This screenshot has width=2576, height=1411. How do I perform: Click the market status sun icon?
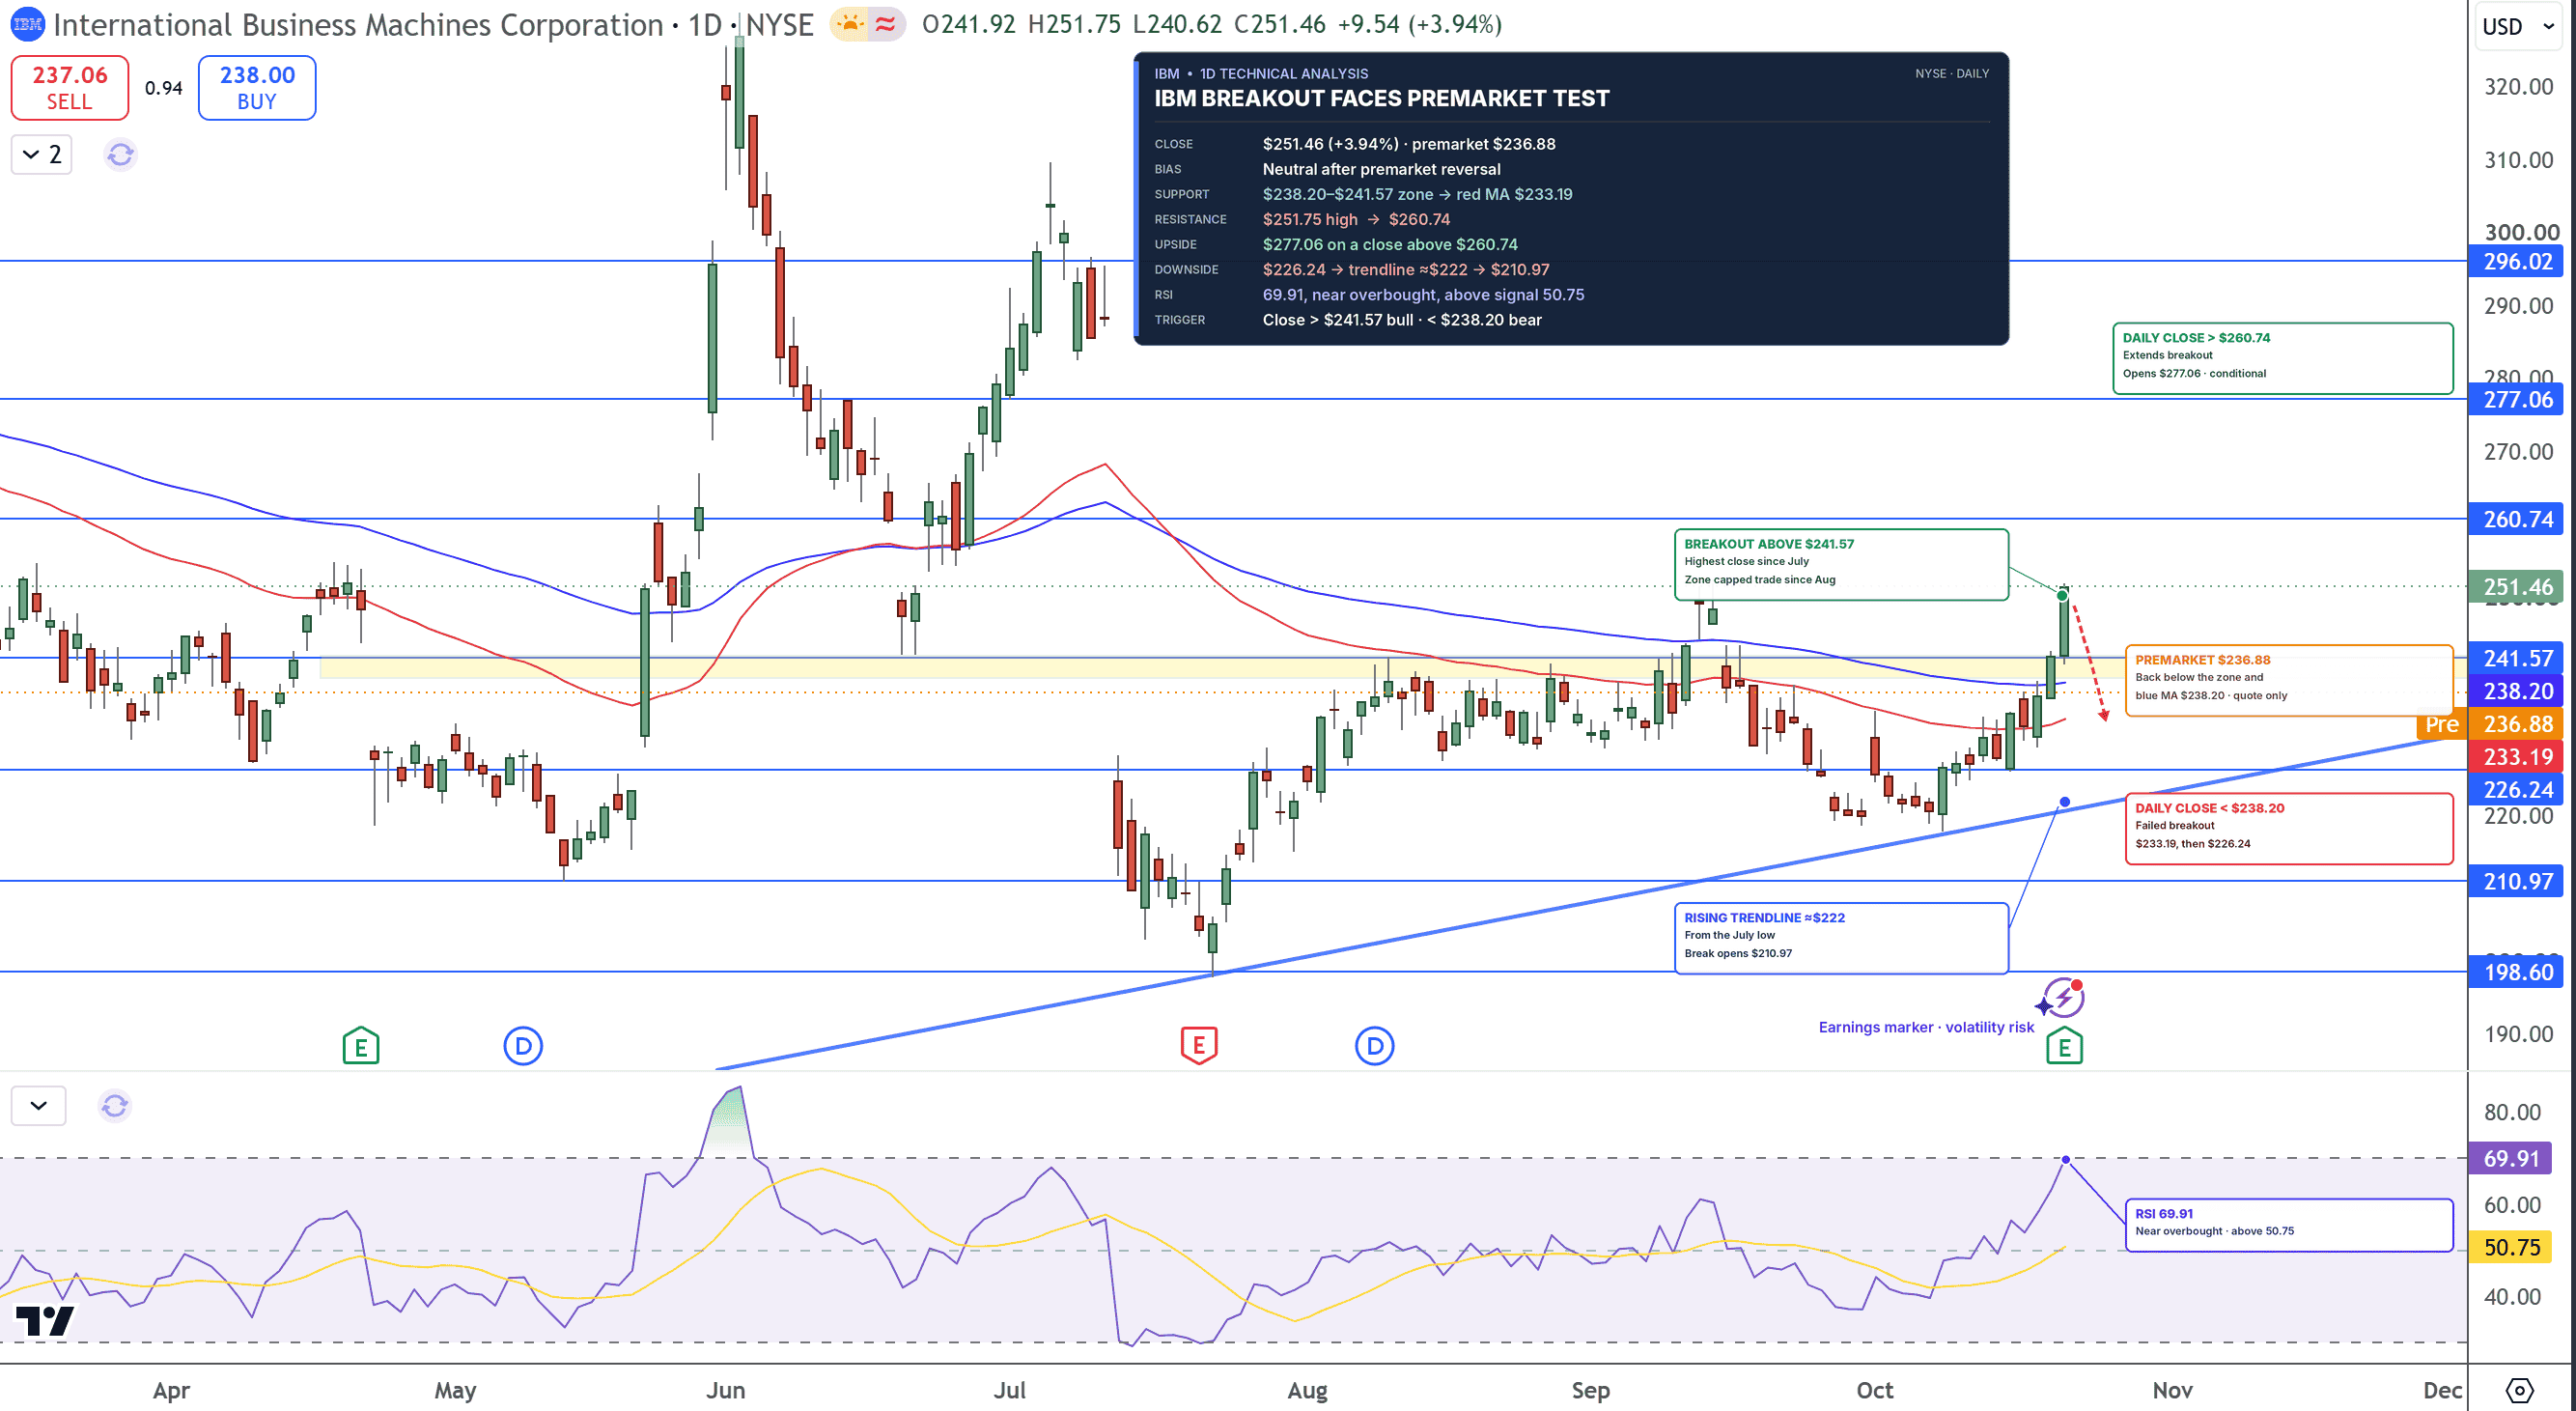tap(850, 24)
